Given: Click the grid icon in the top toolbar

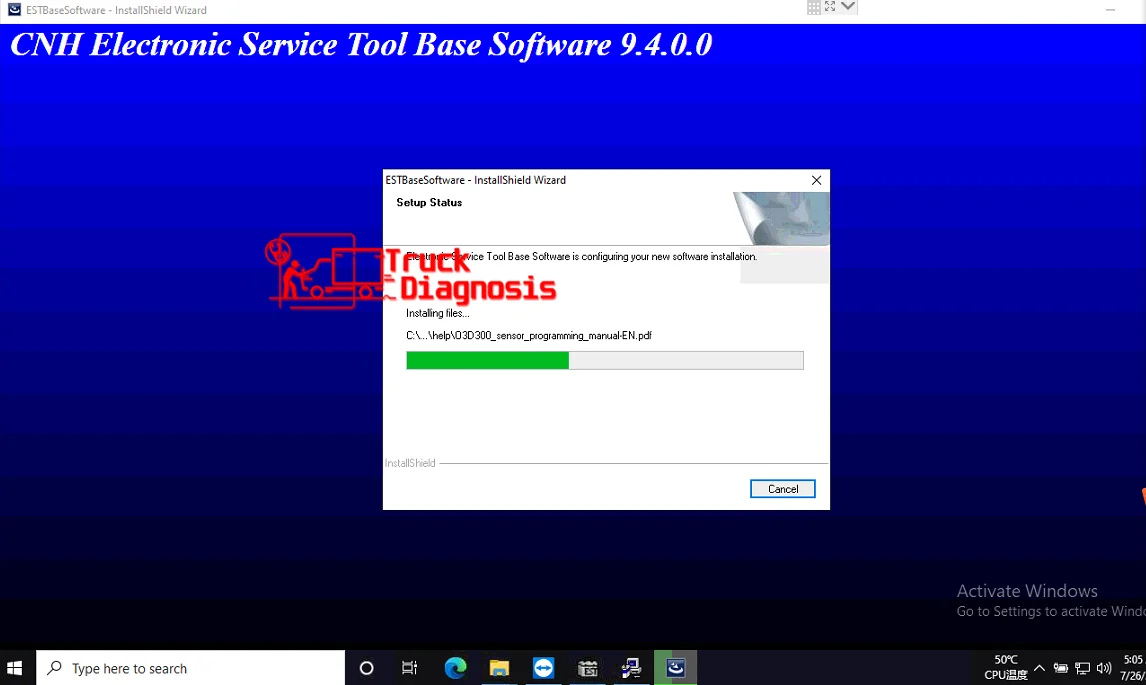Looking at the screenshot, I should coord(813,7).
